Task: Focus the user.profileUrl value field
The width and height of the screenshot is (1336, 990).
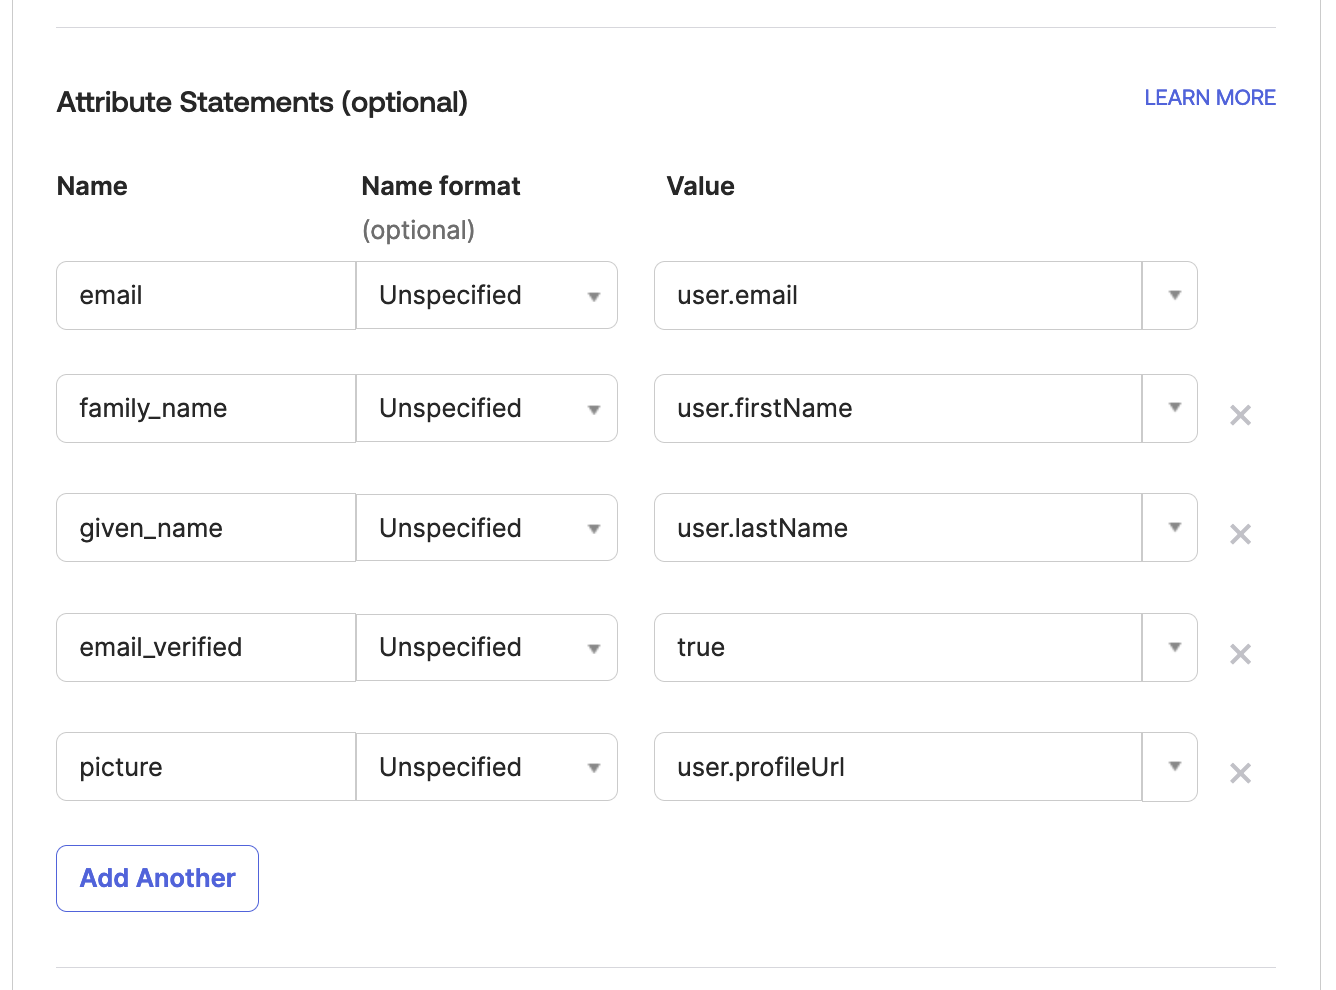Action: tap(898, 767)
